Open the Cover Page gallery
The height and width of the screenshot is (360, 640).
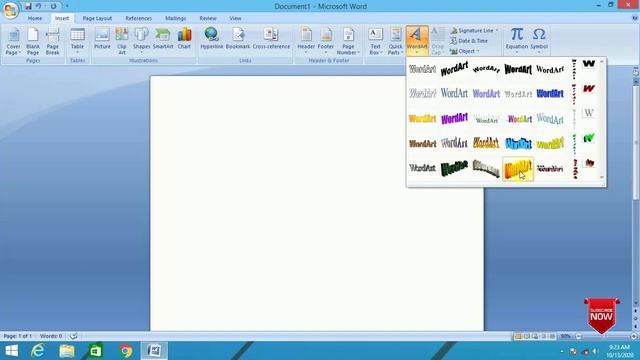point(13,41)
